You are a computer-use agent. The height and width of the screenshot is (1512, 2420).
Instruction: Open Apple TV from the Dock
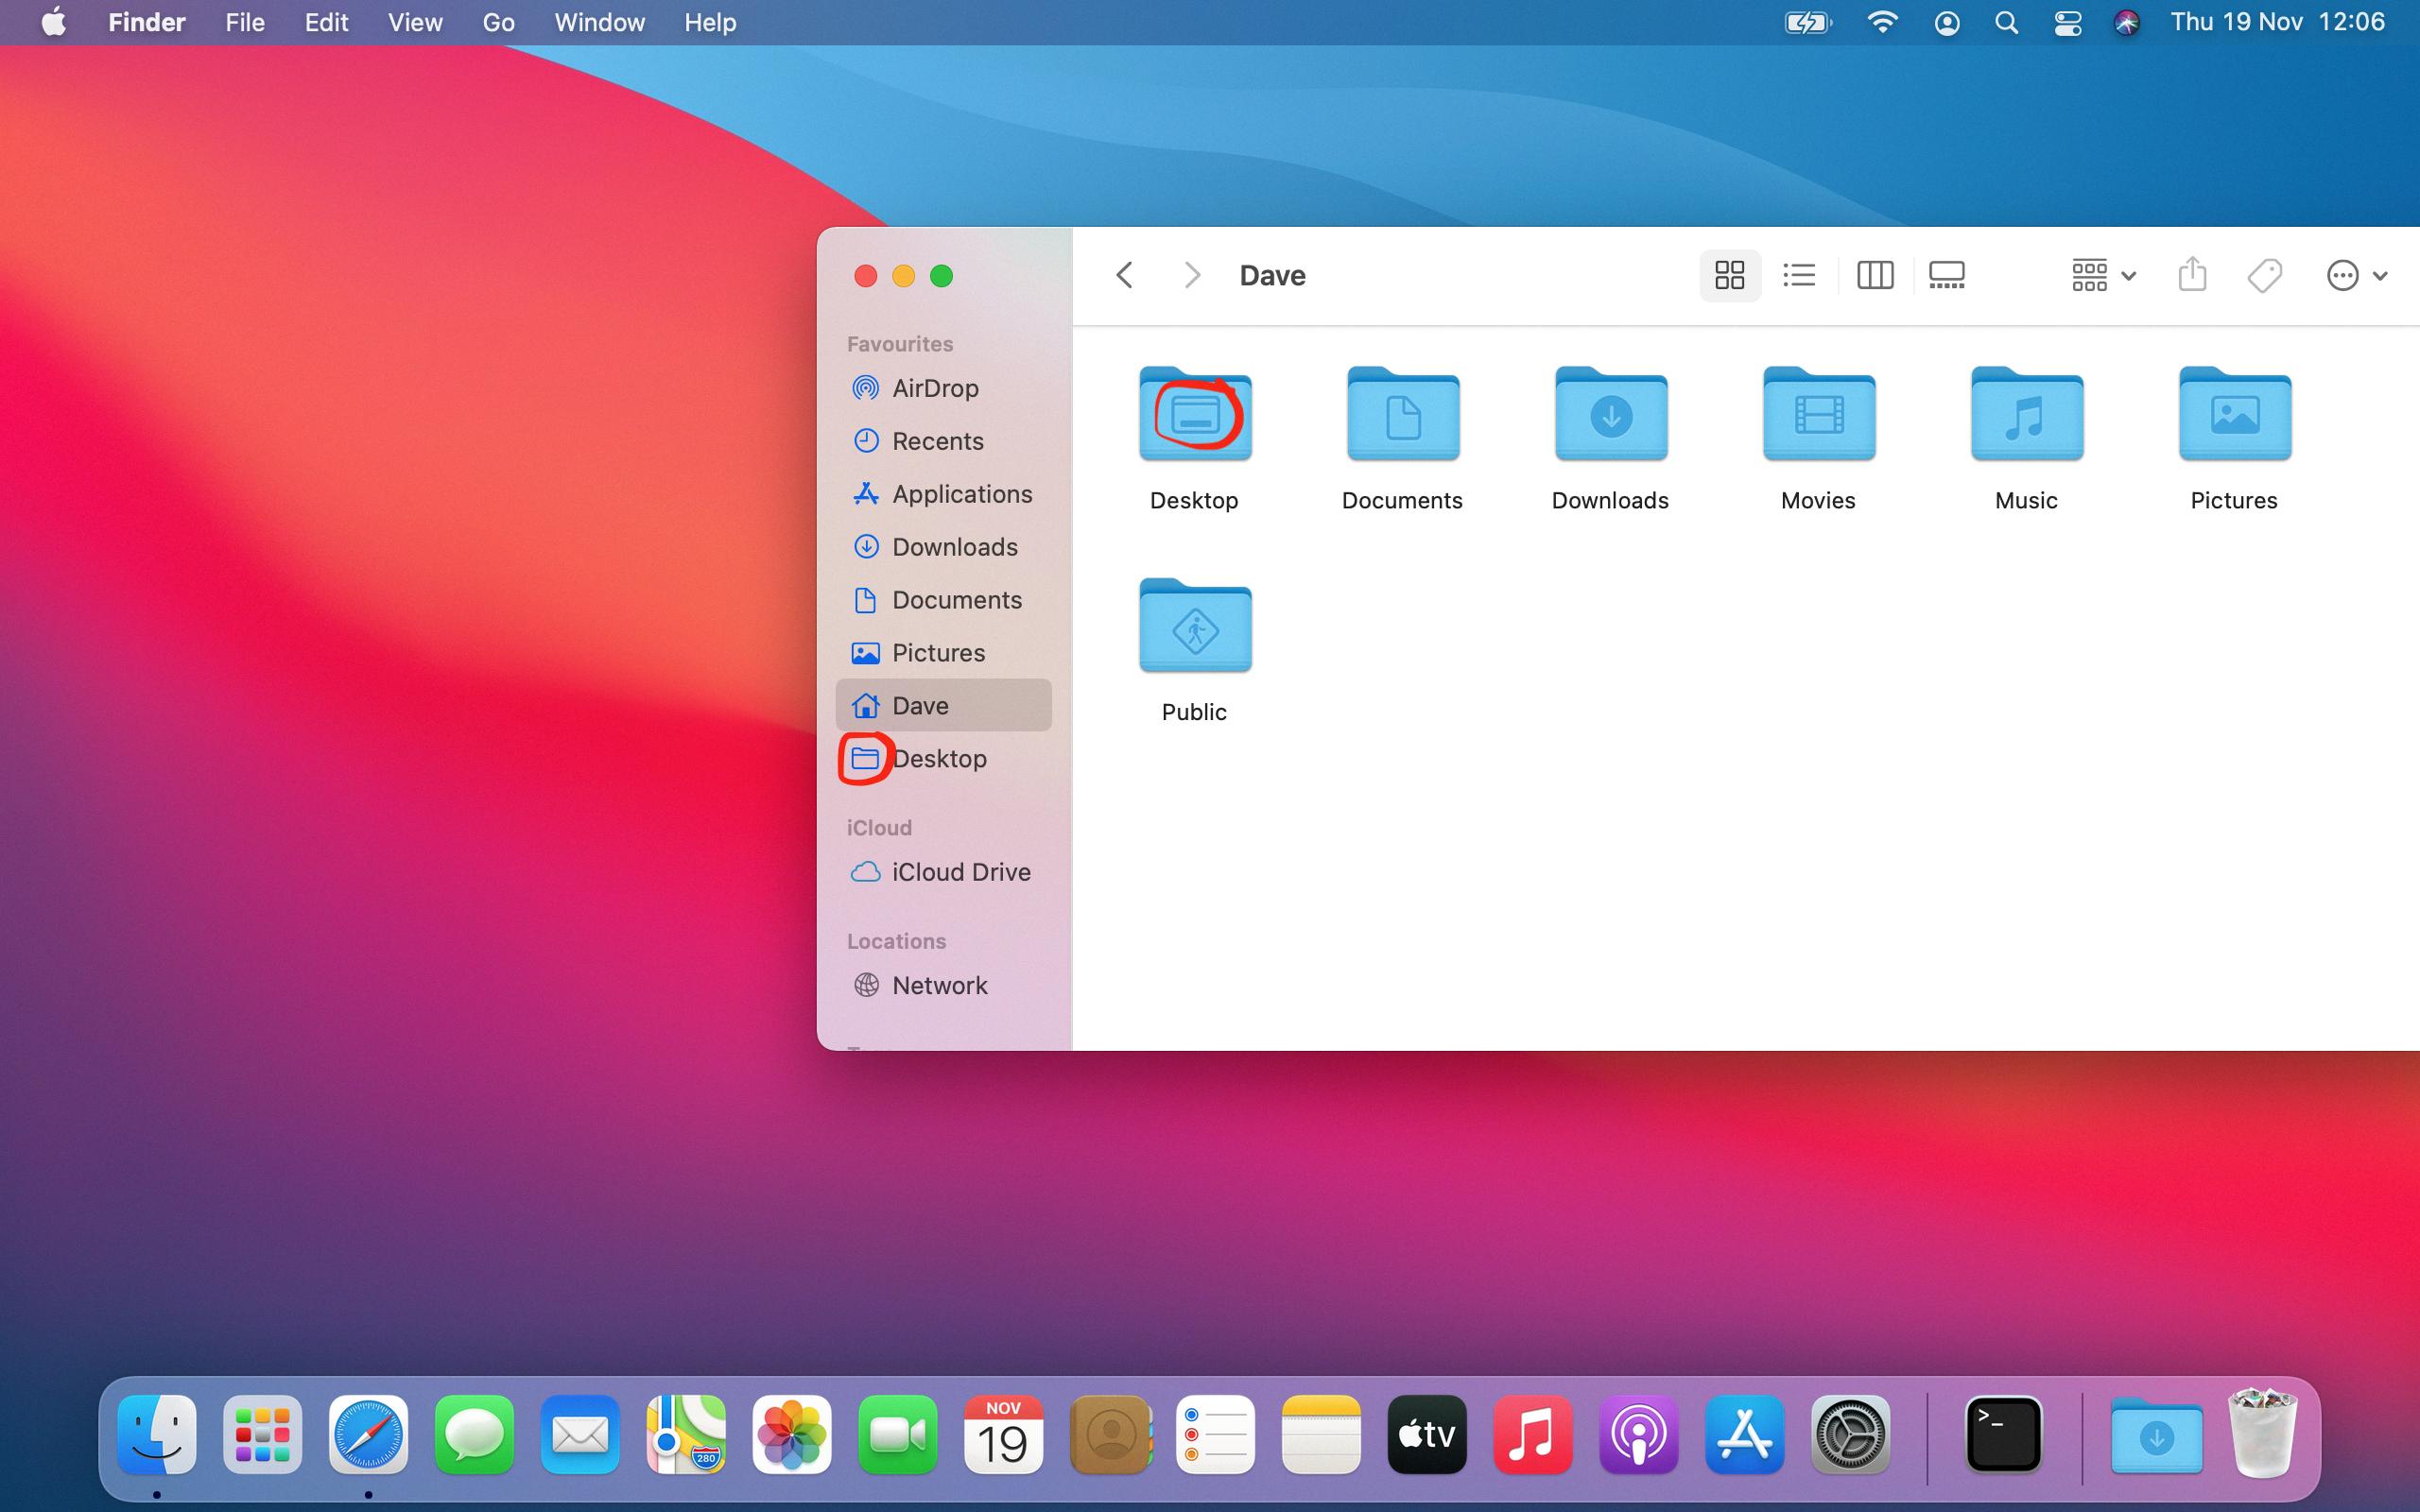[x=1427, y=1435]
